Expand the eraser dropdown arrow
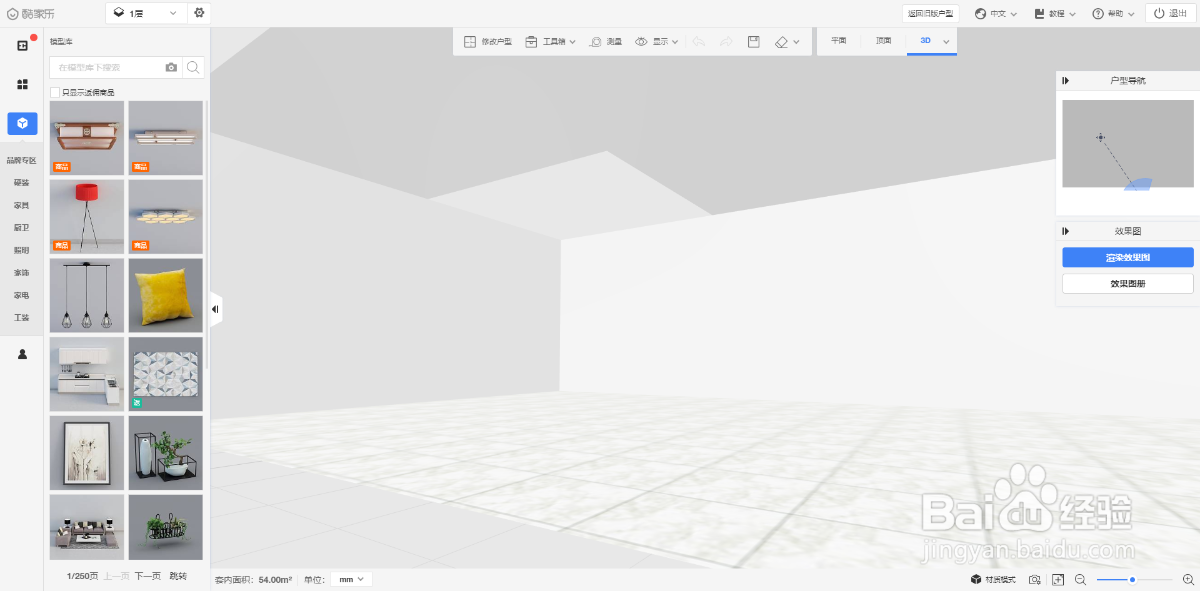This screenshot has width=1200, height=591. 796,42
